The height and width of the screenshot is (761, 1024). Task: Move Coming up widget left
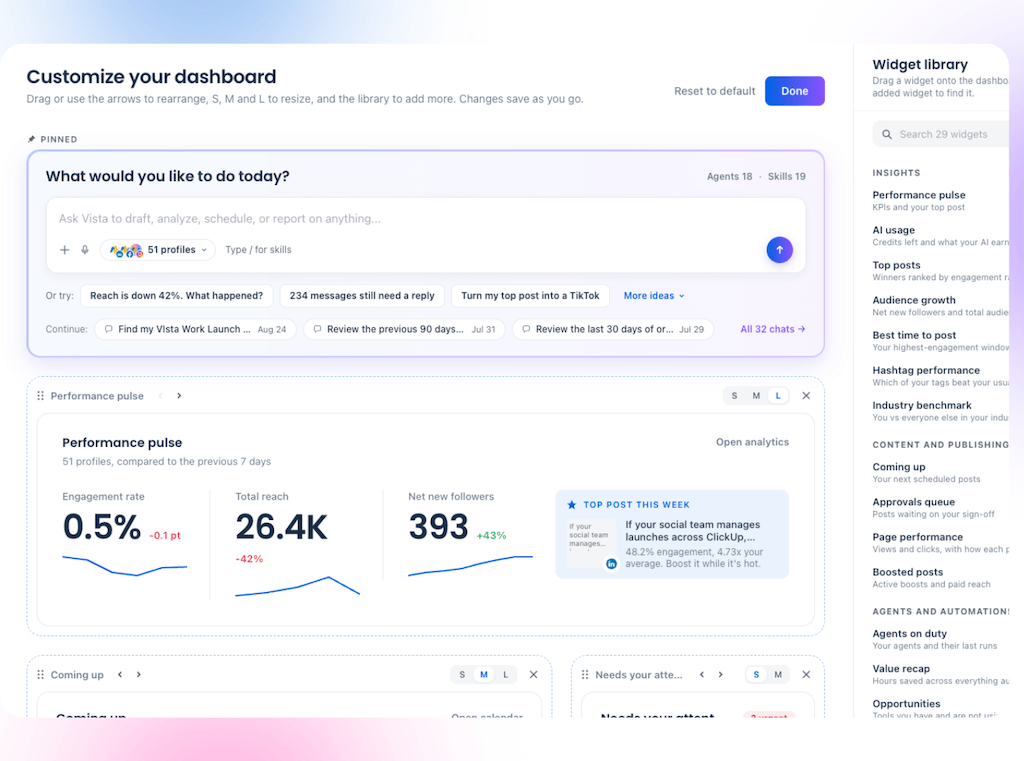tap(120, 675)
